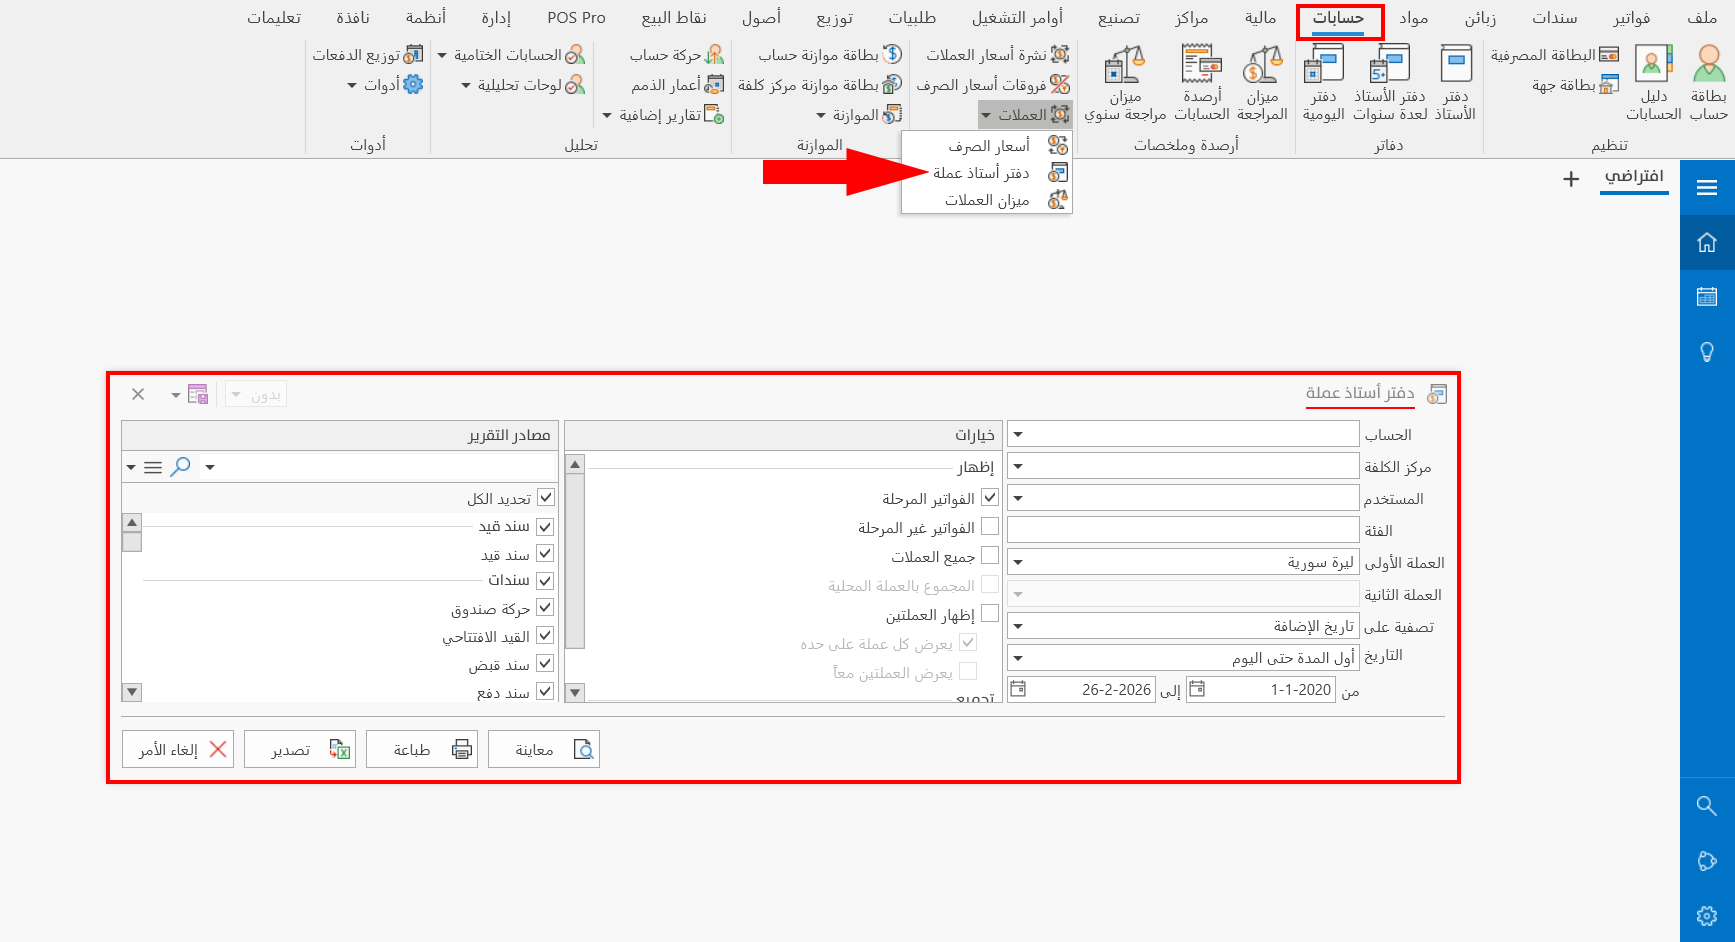The image size is (1735, 942).
Task: Expand الموازنة dropdown in ribbon
Action: pos(858,115)
